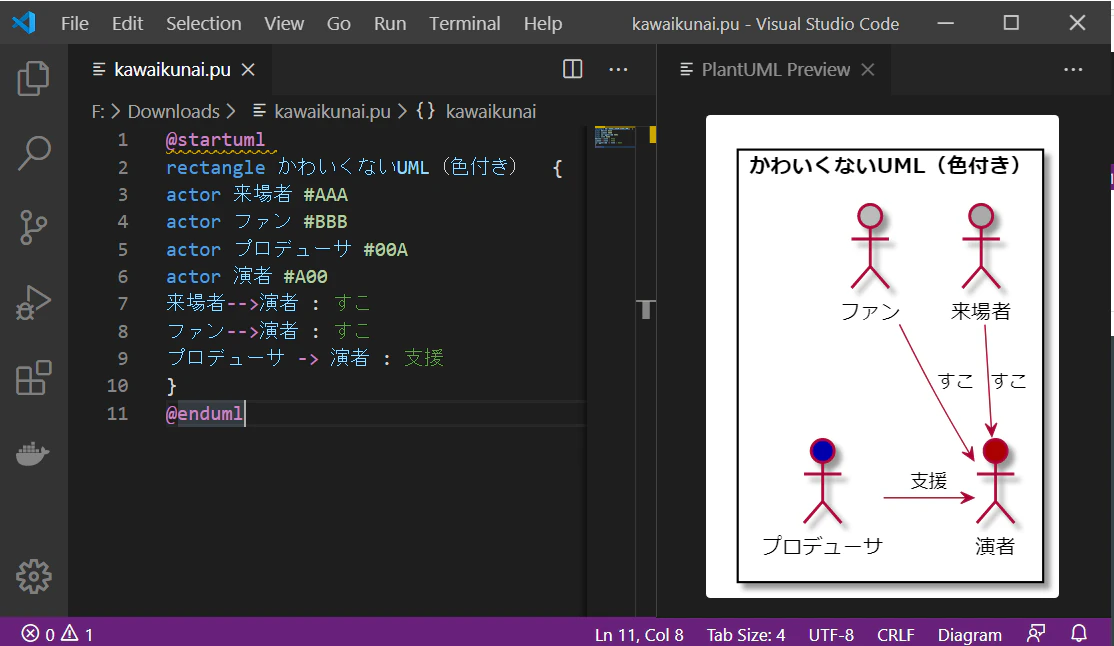This screenshot has width=1114, height=646.
Task: Open the Help menu
Action: tap(543, 23)
